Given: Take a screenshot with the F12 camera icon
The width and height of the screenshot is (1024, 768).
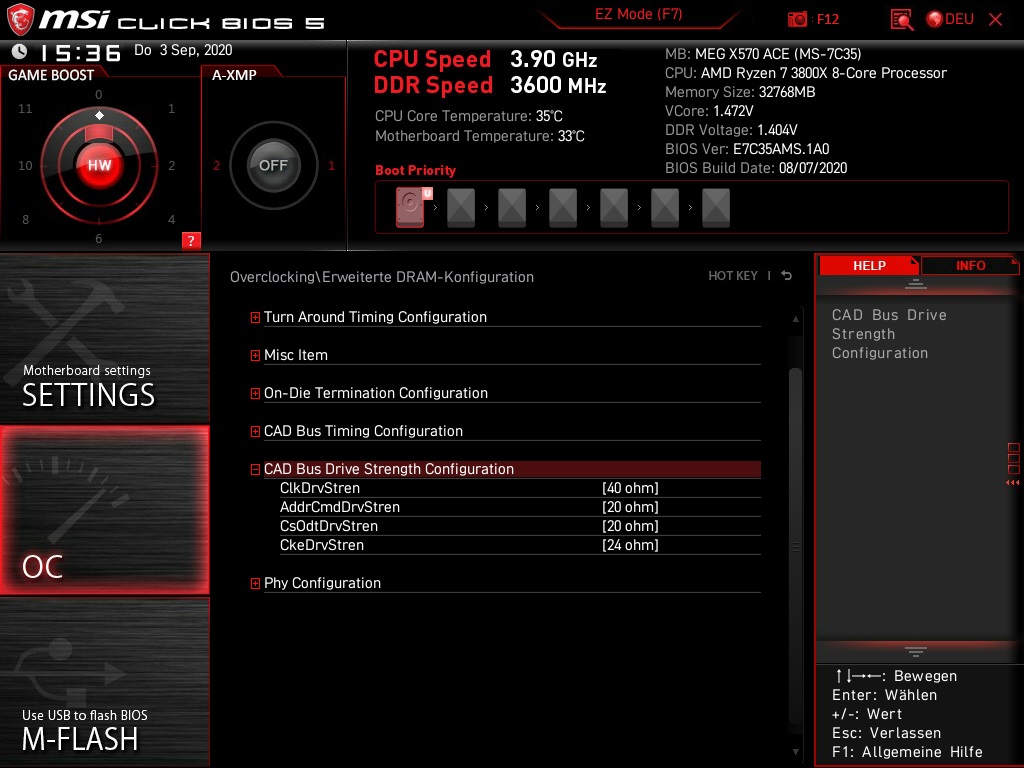Looking at the screenshot, I should tap(797, 20).
